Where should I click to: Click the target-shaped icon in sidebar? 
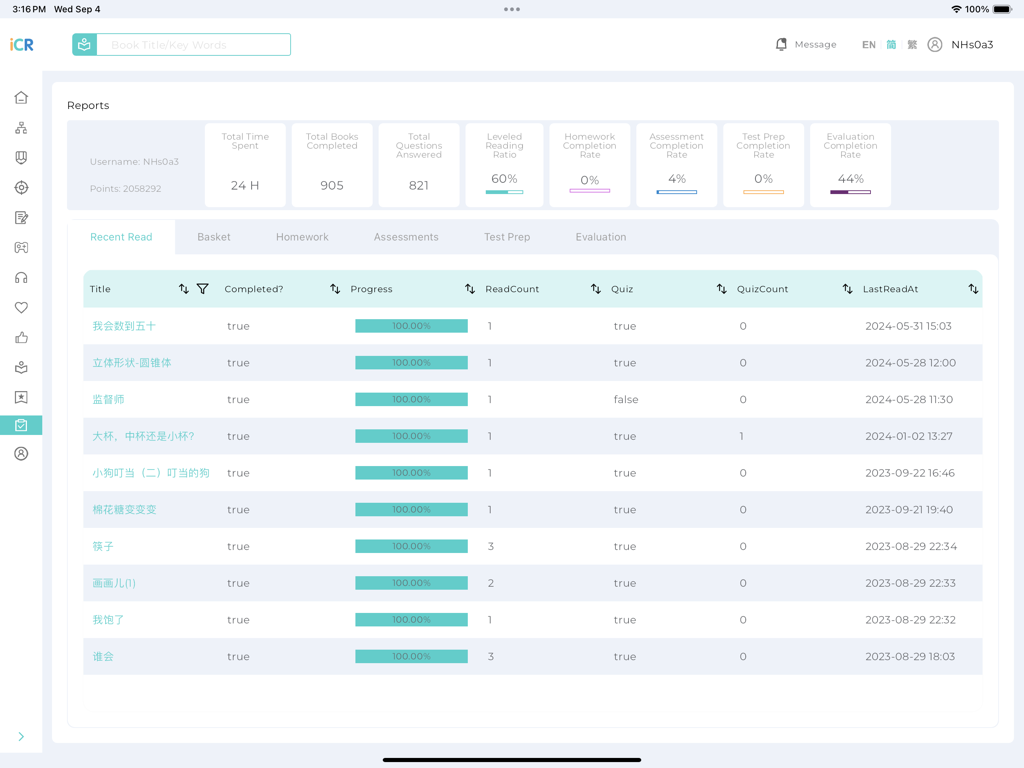click(21, 187)
